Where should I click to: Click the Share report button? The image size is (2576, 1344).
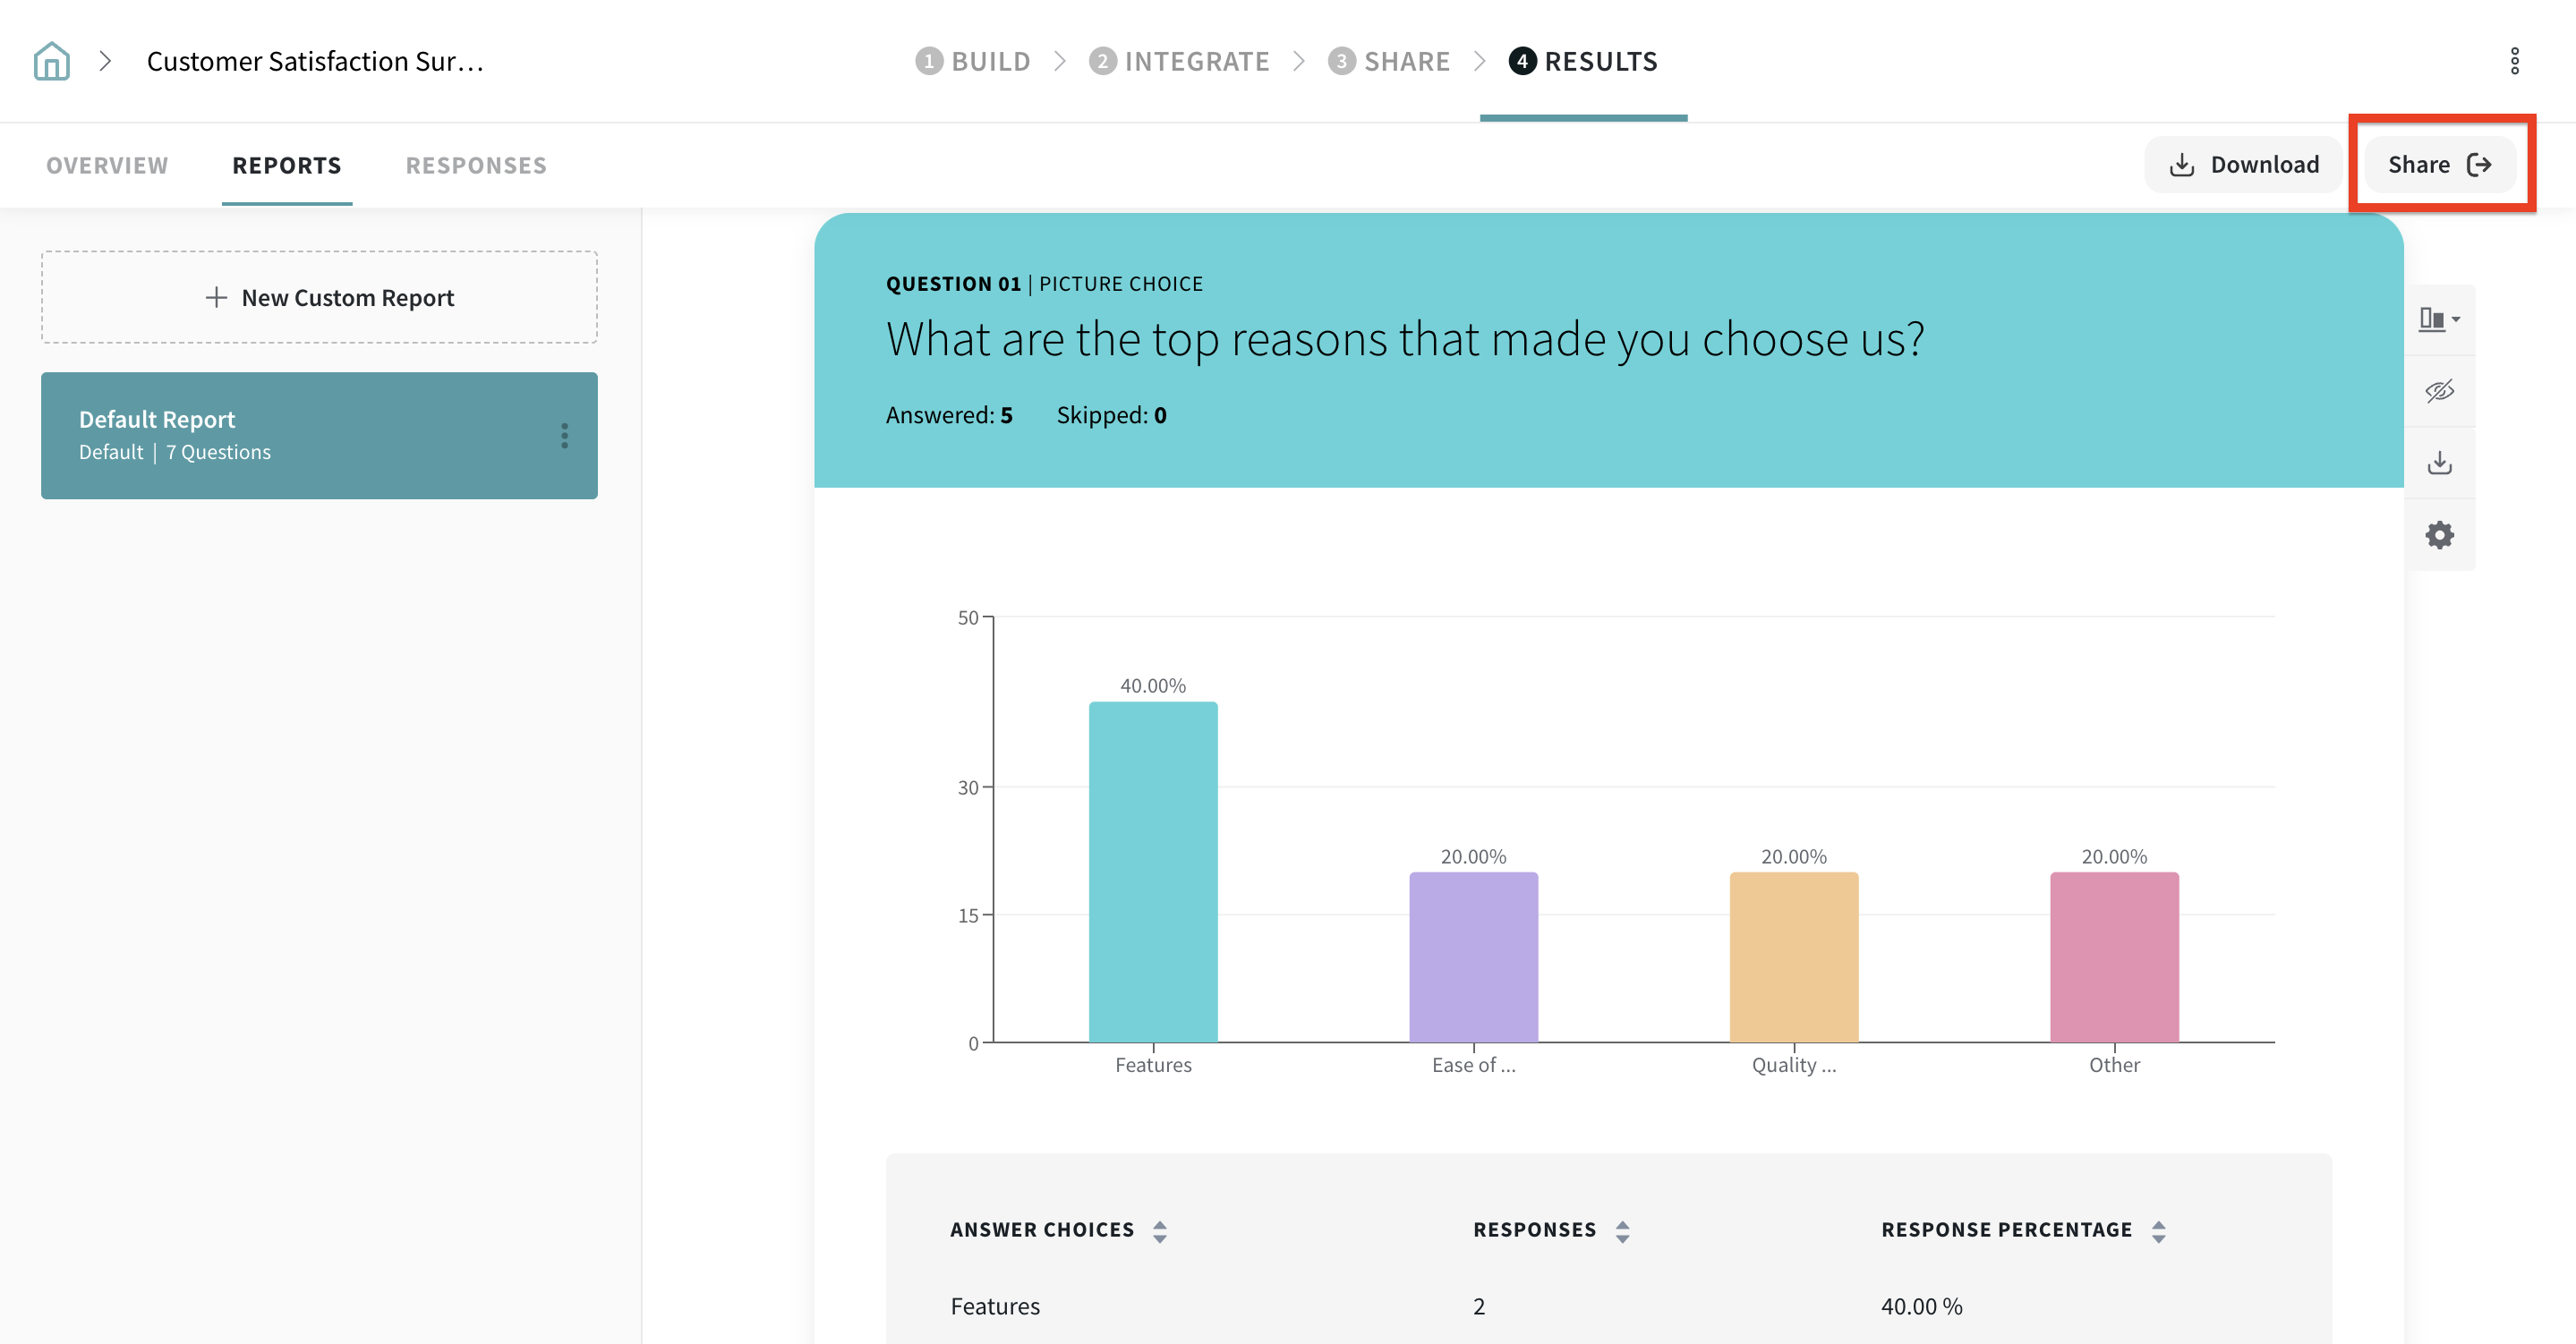[x=2439, y=165]
